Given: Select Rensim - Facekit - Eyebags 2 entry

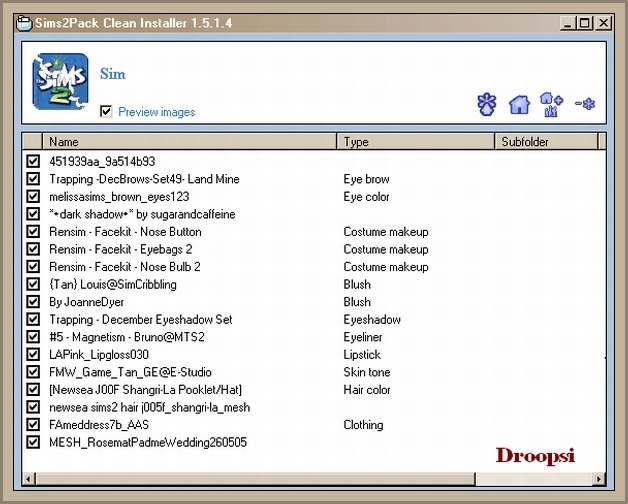Looking at the screenshot, I should (x=121, y=249).
